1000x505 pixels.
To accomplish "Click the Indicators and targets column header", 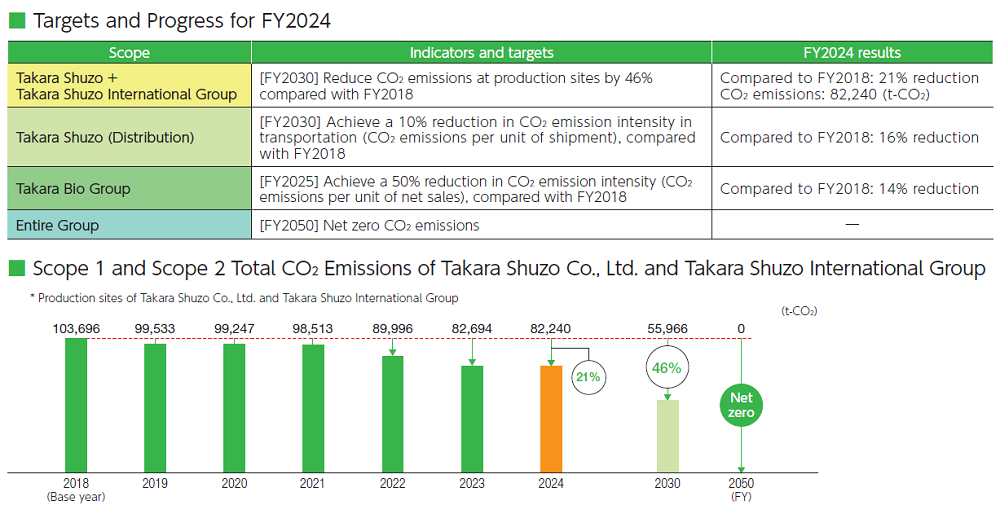I will click(481, 53).
